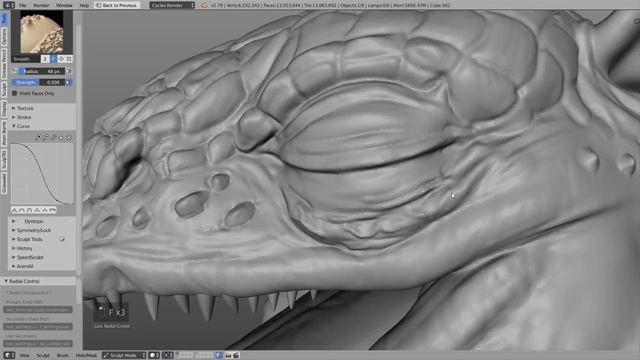
Task: Click the curve zoom in icon
Action: [38, 138]
